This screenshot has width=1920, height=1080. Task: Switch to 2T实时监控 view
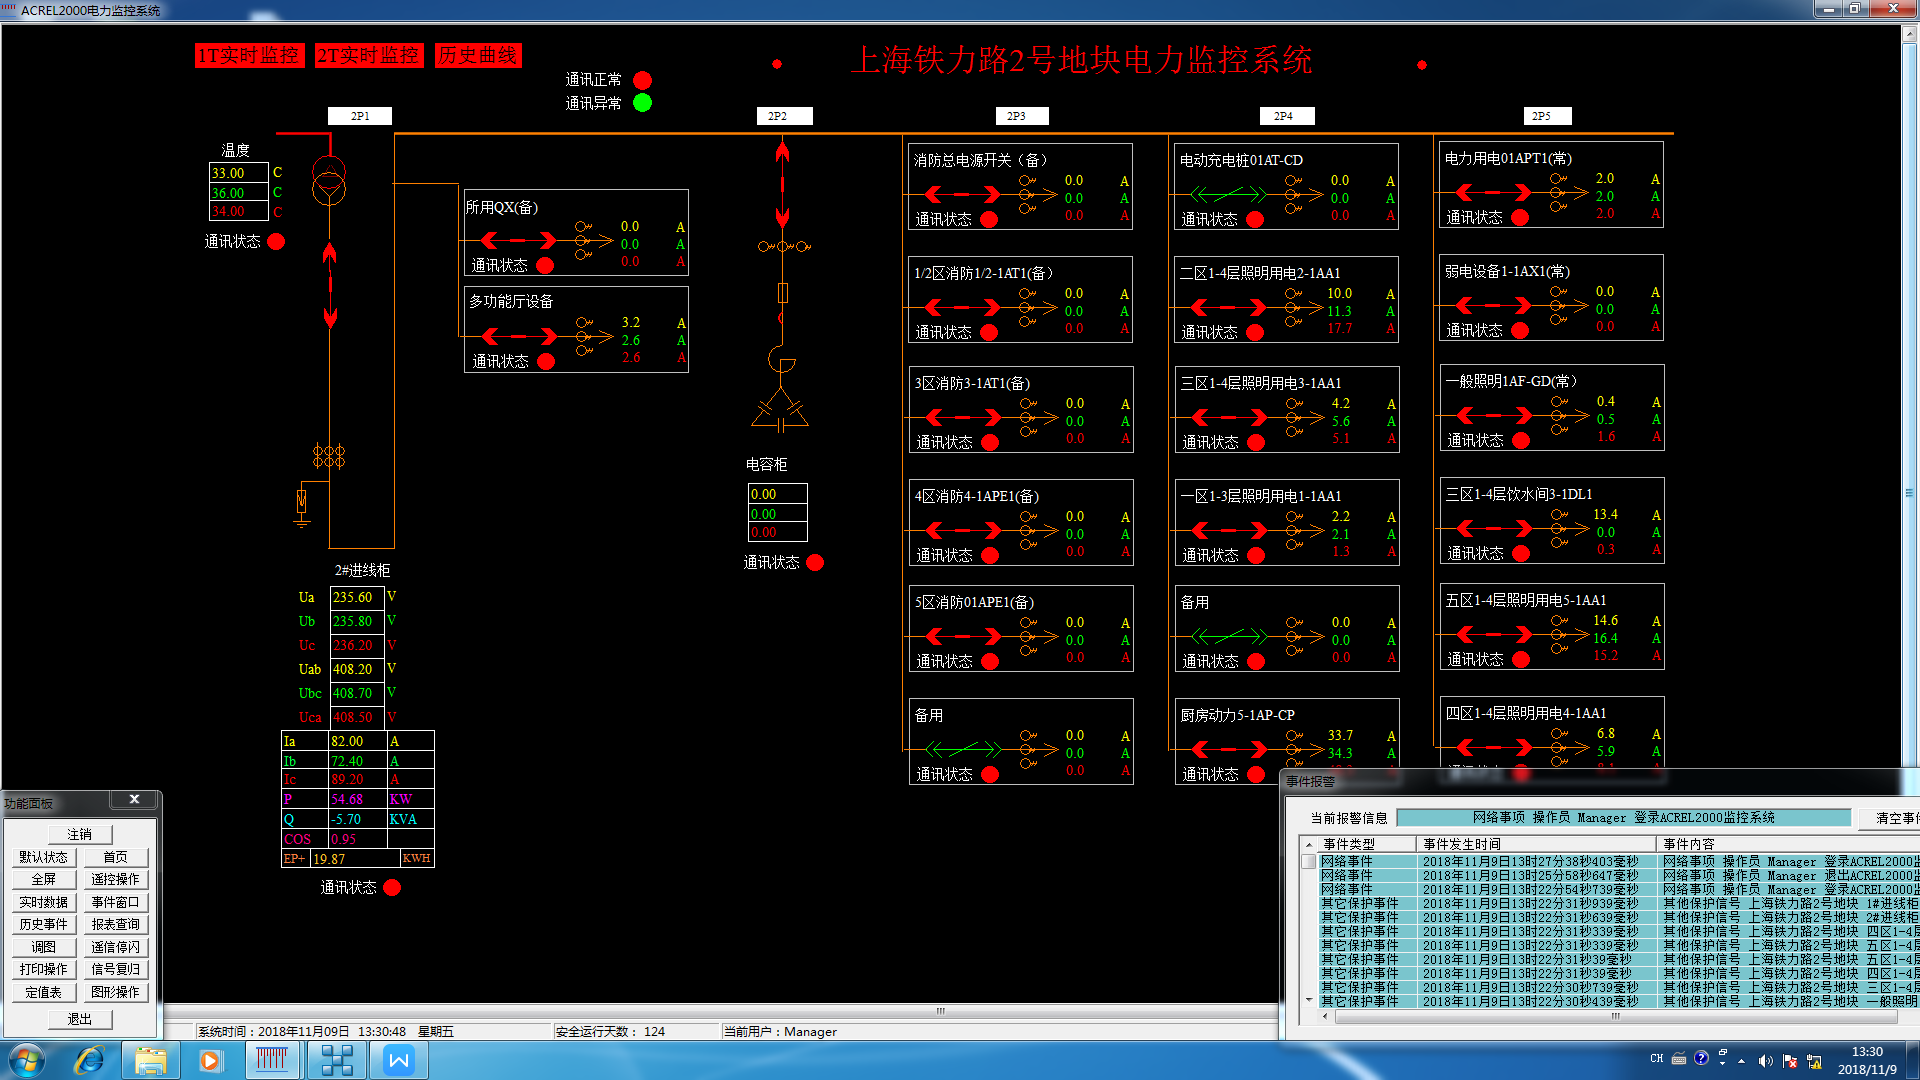tap(369, 56)
